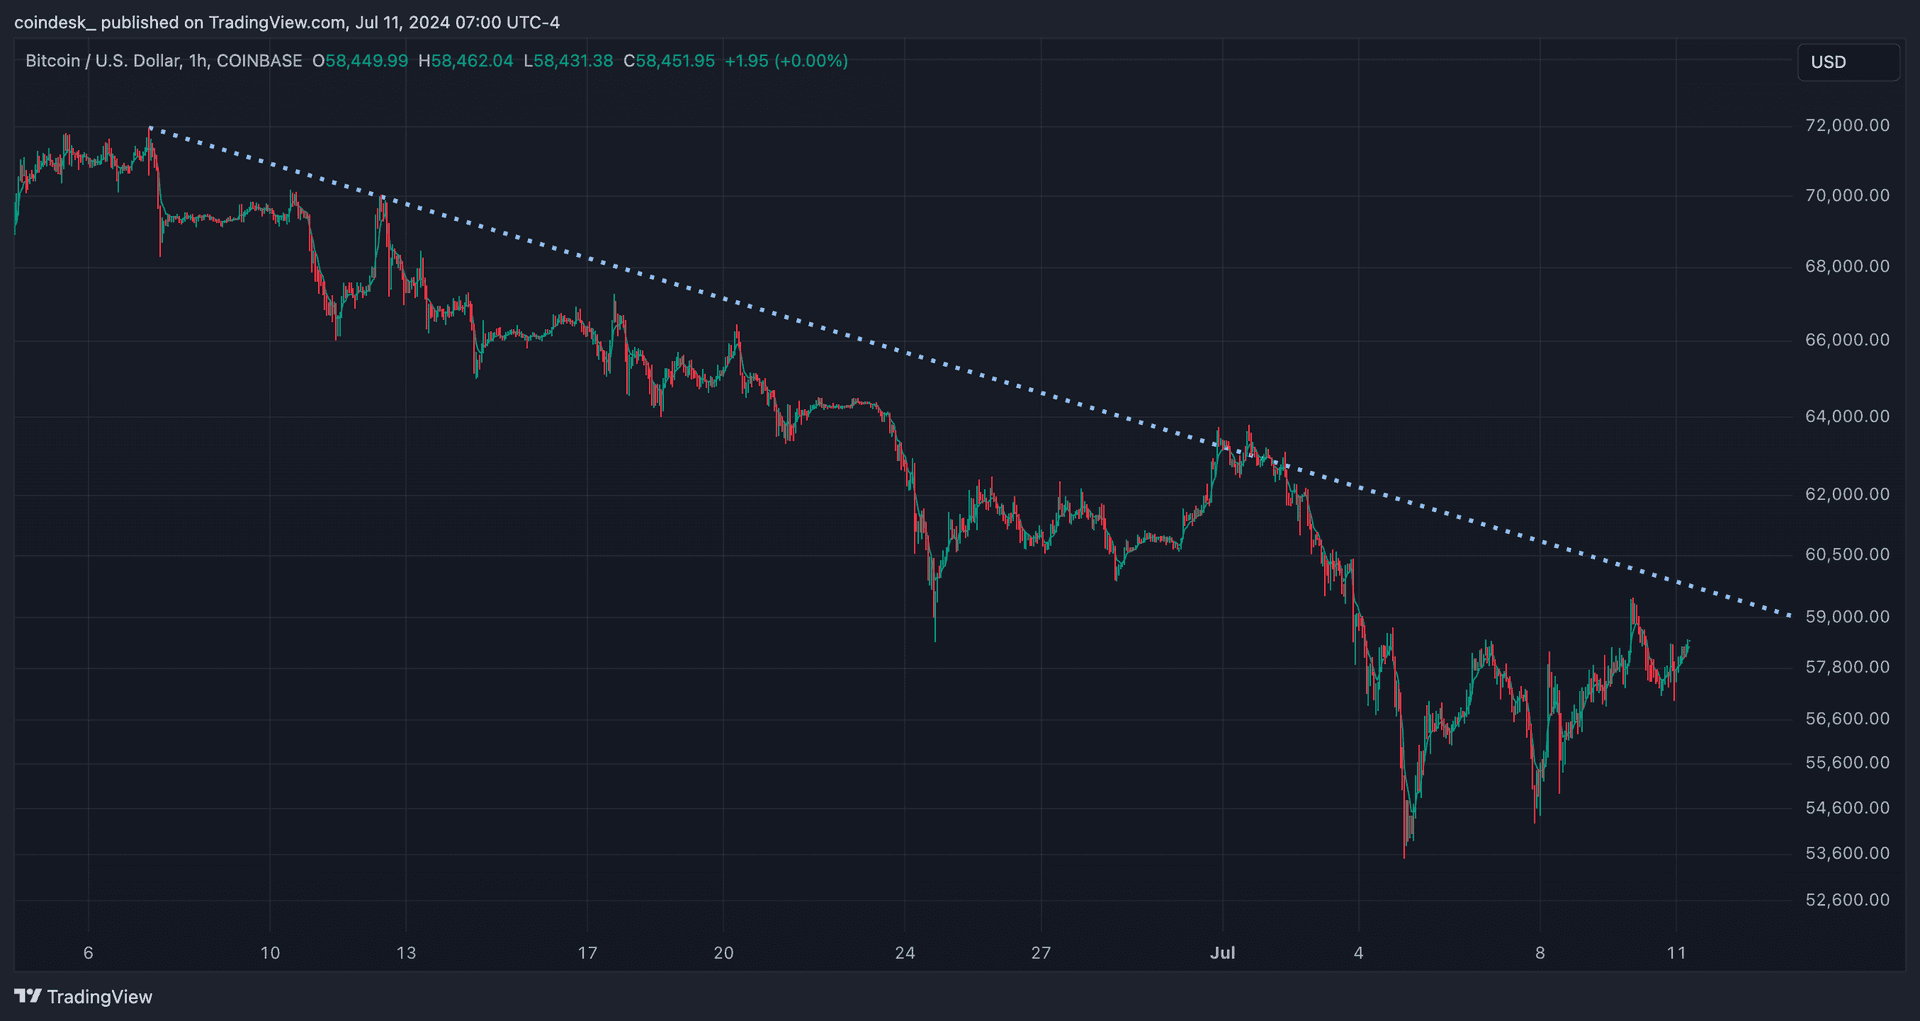Click the date label 11 on time axis
The width and height of the screenshot is (1920, 1021).
[x=1676, y=953]
